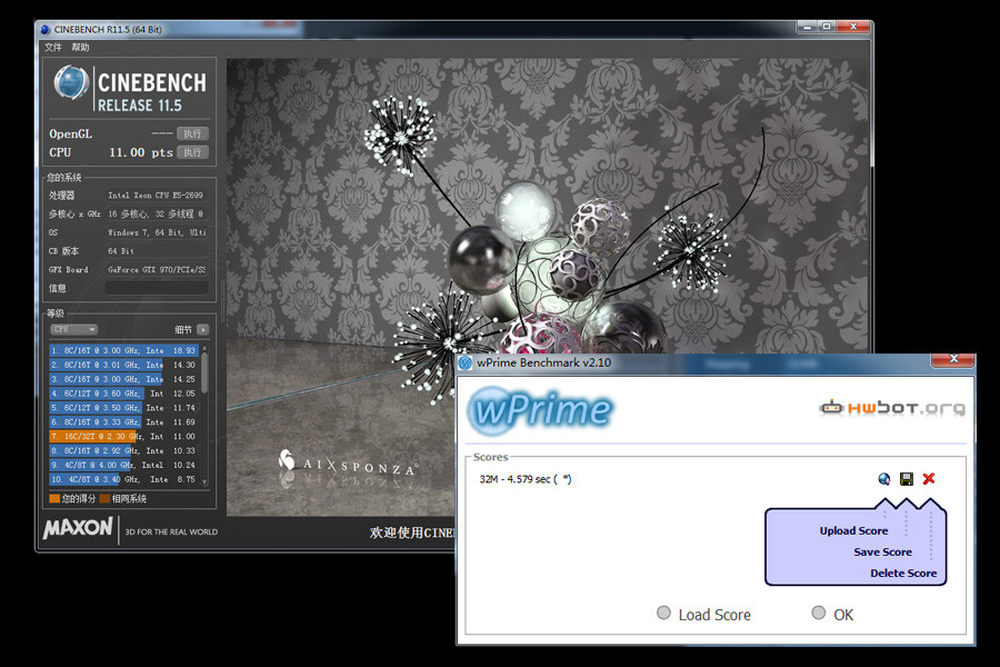1000x667 pixels.
Task: Select rank 9 4C/8T @ 4.00 GHz entry
Action: tap(124, 465)
